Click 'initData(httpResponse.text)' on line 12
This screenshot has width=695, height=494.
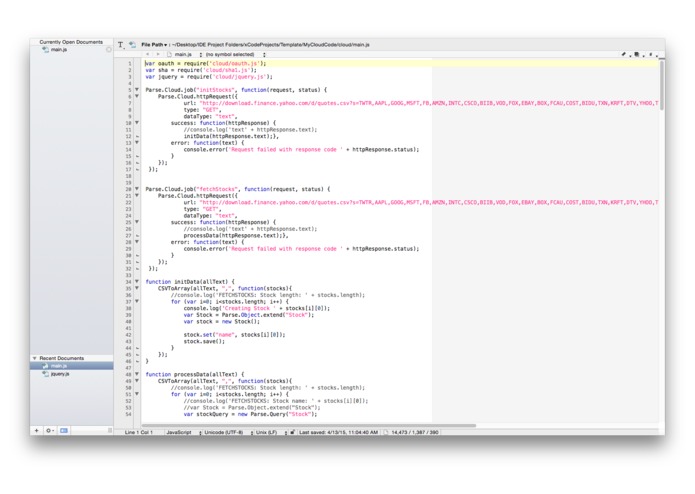[x=226, y=136]
